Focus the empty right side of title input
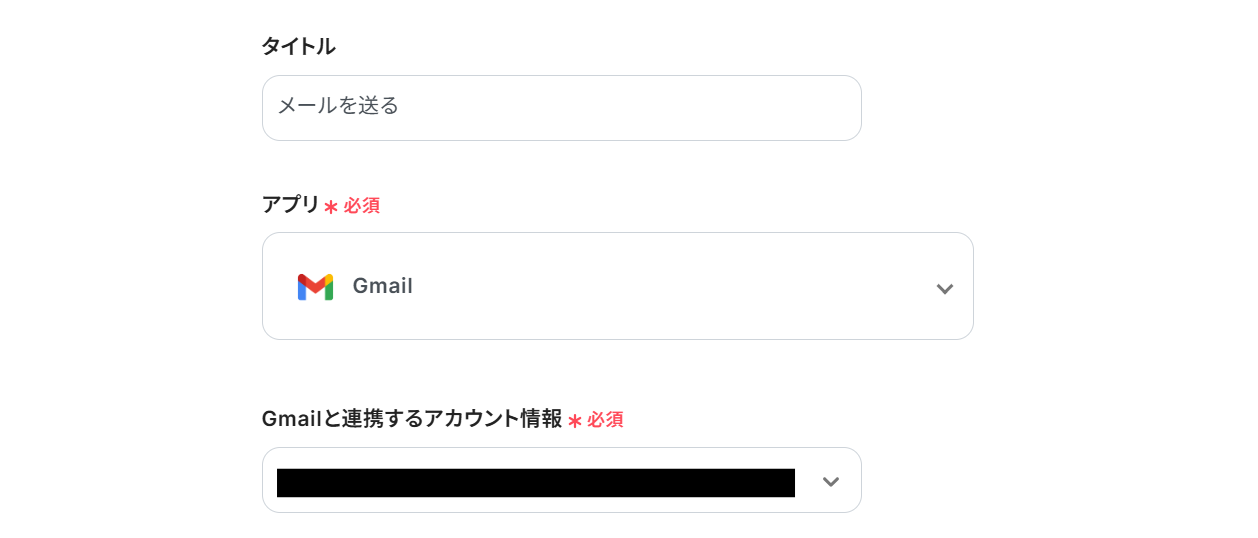 tap(700, 108)
